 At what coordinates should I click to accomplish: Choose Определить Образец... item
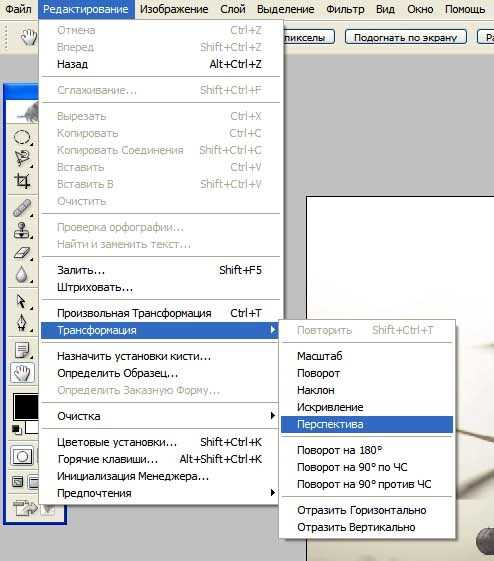click(160, 373)
